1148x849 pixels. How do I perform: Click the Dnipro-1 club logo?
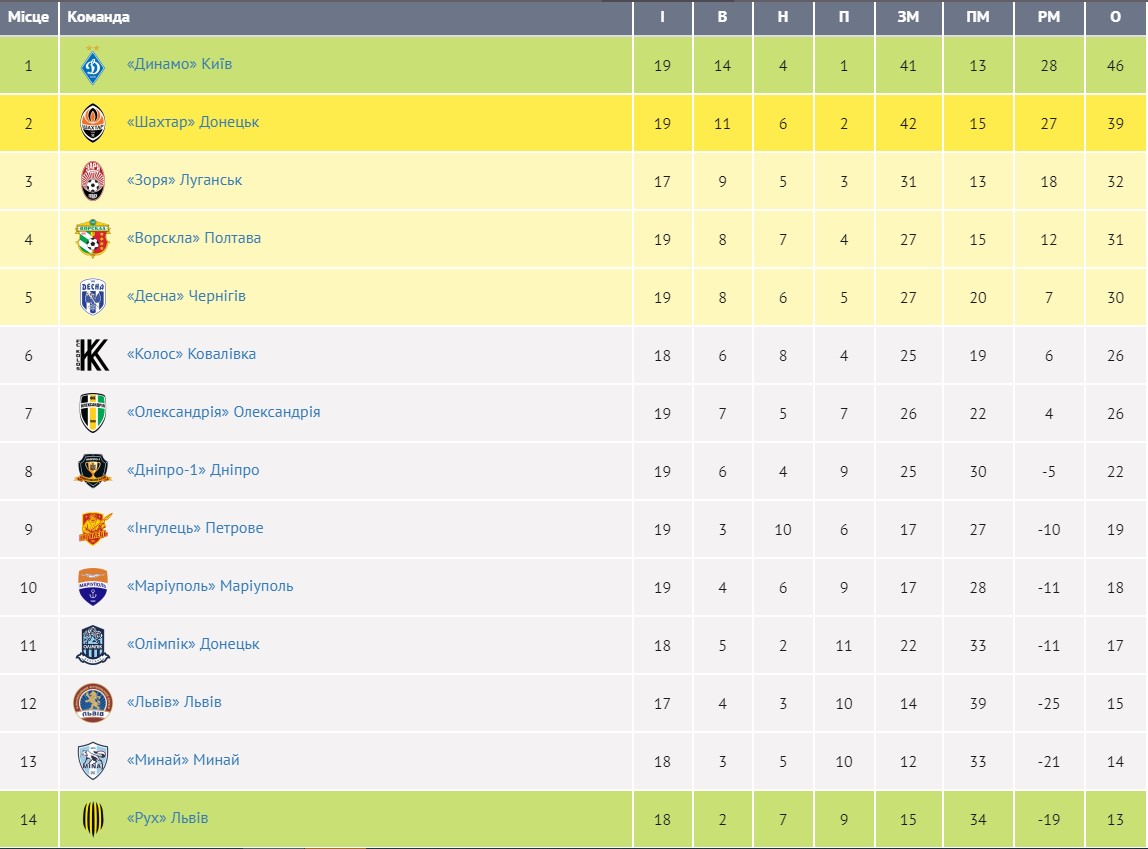coord(93,470)
